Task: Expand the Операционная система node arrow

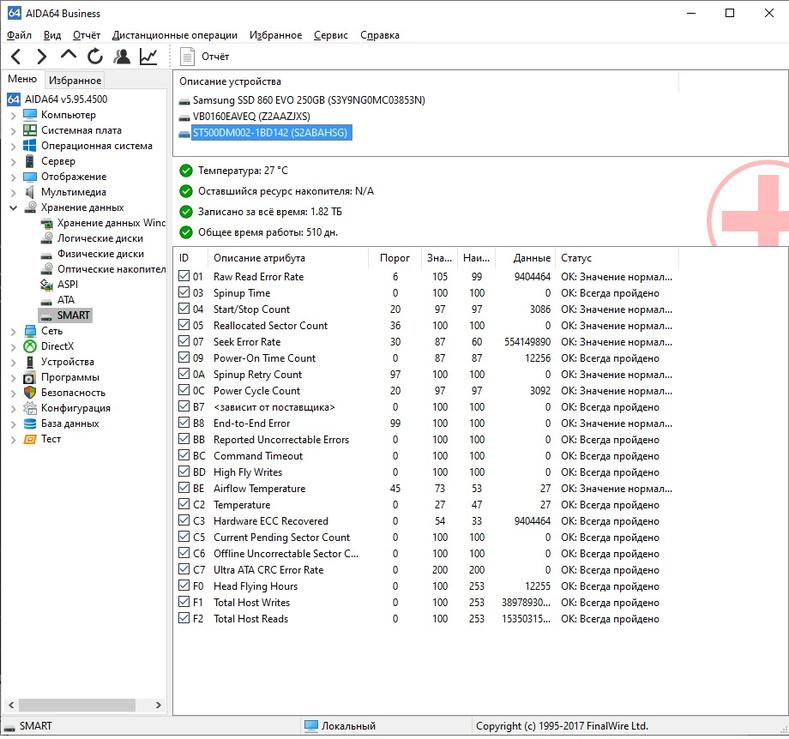Action: (14, 146)
